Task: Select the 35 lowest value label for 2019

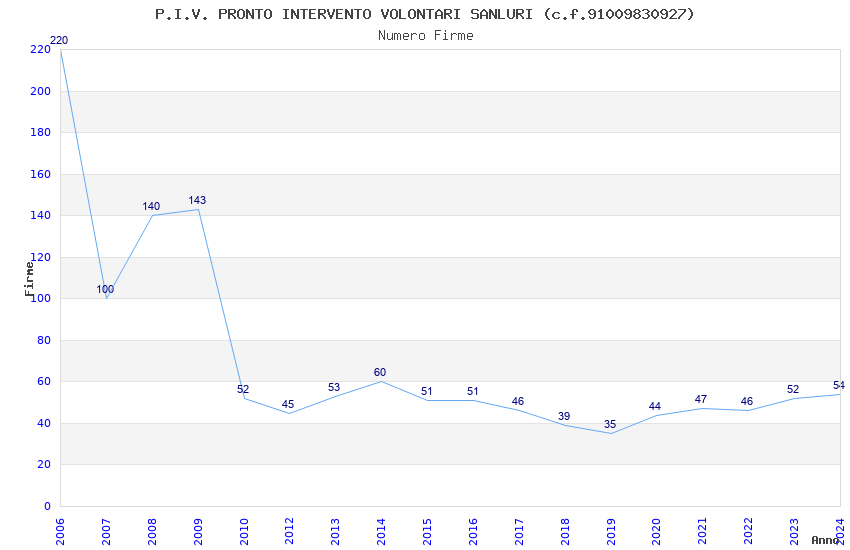Action: point(610,424)
